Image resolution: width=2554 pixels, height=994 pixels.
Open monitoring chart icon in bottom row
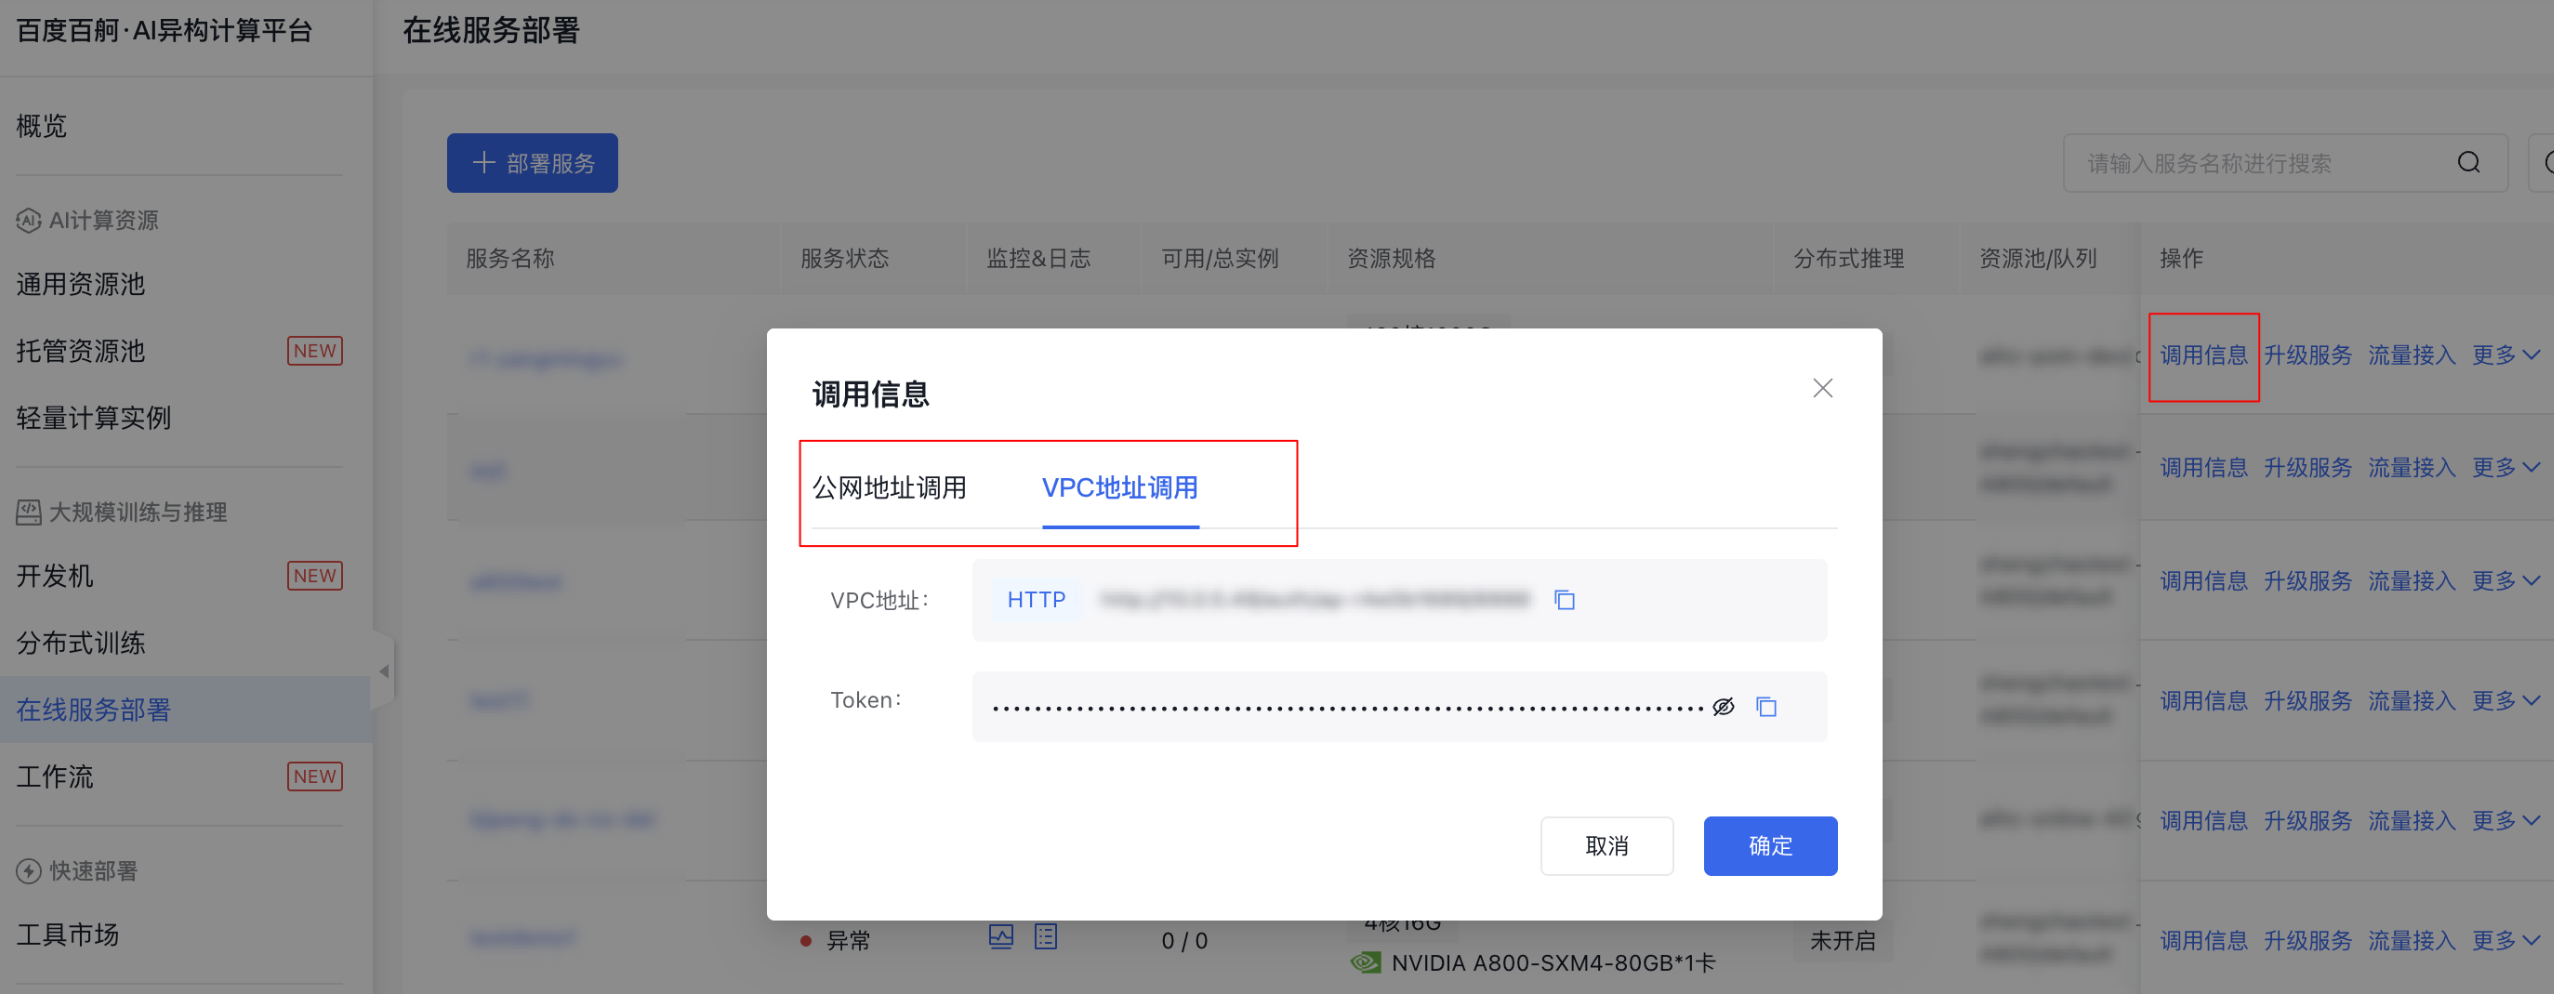1000,937
